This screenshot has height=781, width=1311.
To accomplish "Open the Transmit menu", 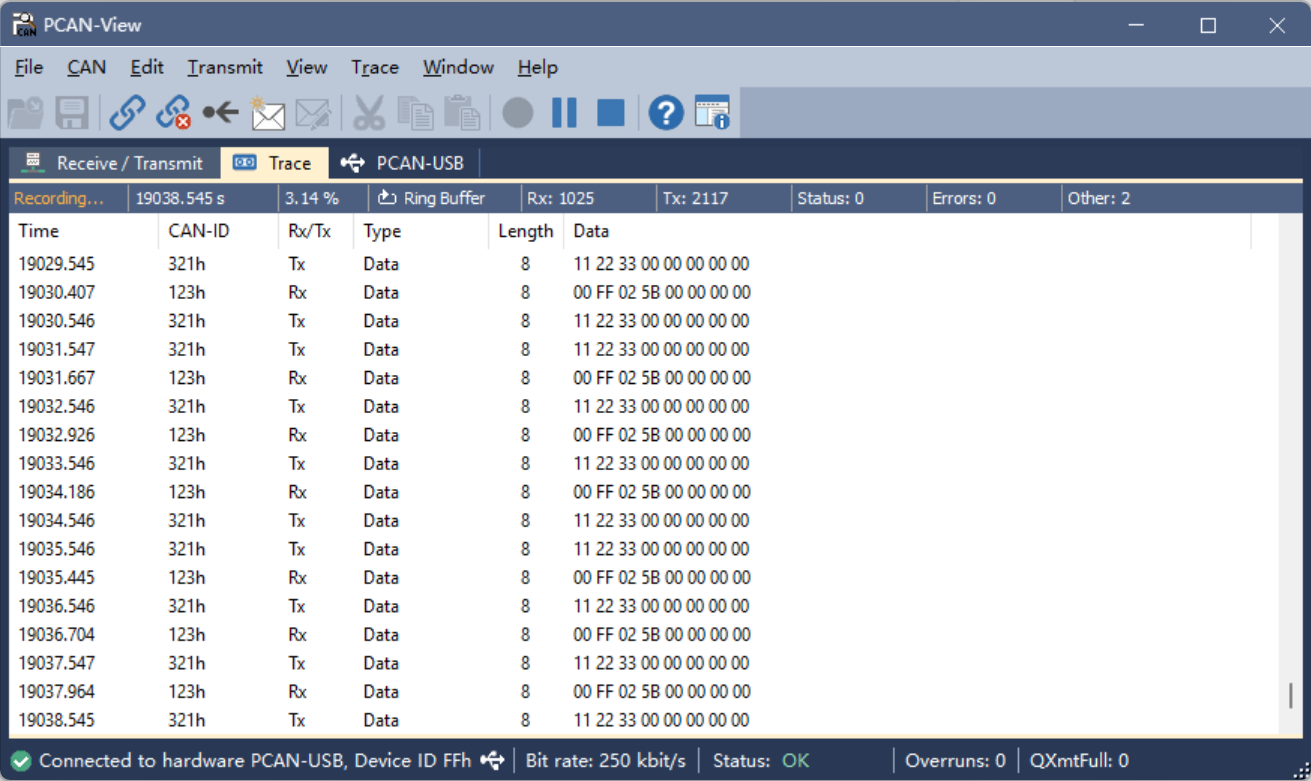I will pos(225,67).
